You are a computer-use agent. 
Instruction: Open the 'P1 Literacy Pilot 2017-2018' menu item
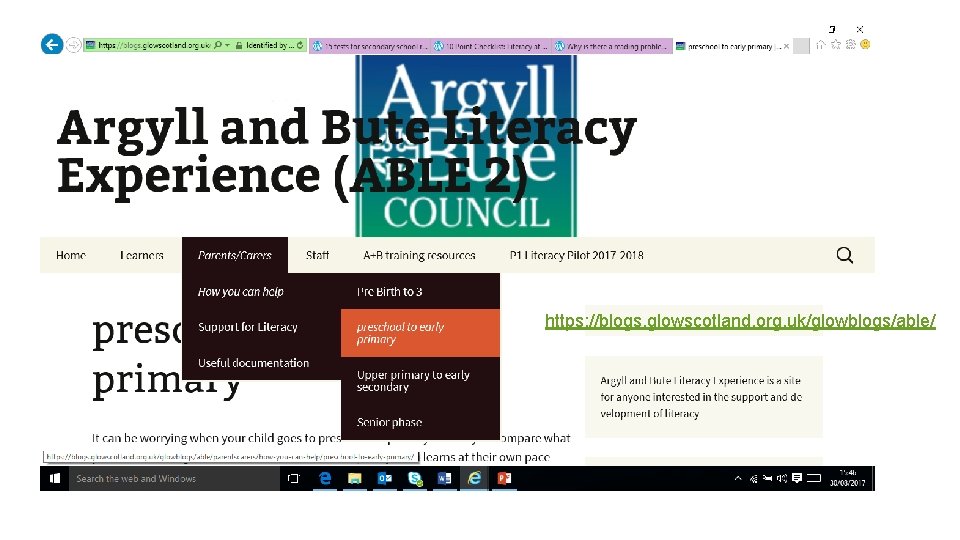pos(576,255)
